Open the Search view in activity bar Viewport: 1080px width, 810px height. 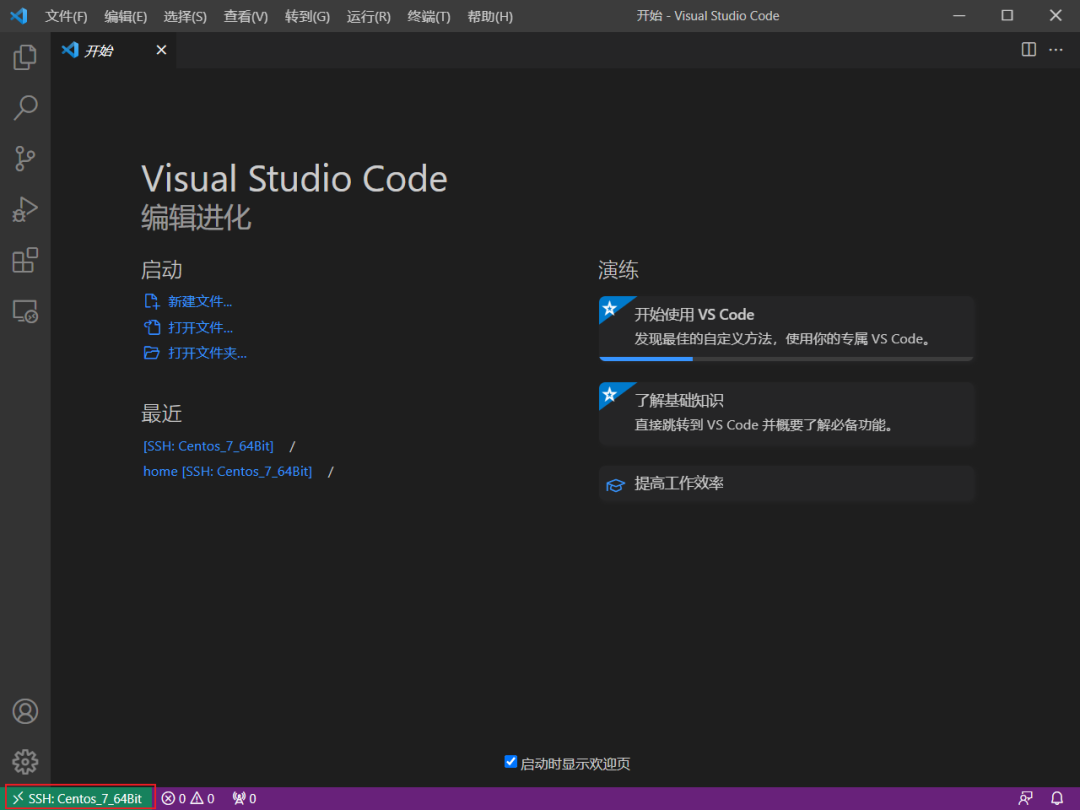[25, 107]
